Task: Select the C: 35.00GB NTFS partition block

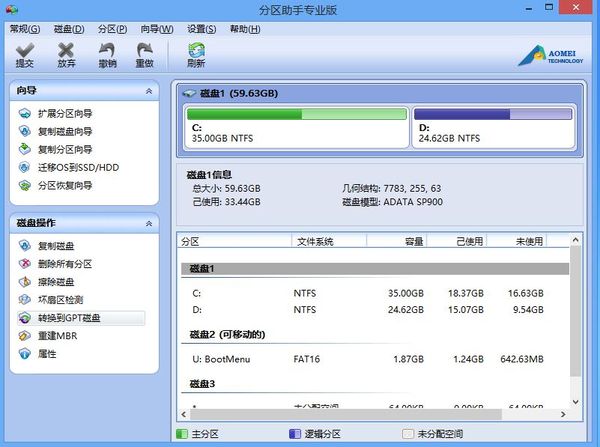Action: (297, 127)
